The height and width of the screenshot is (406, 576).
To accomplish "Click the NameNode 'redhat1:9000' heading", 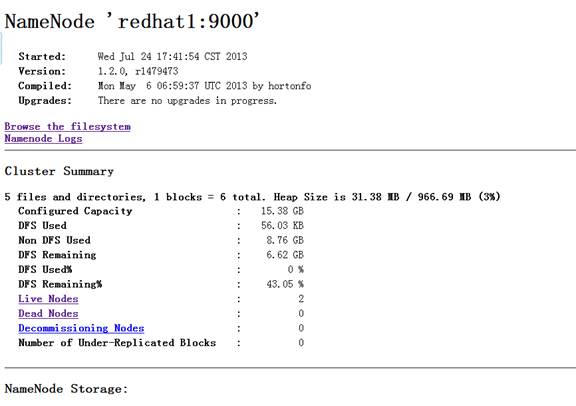I will point(132,21).
